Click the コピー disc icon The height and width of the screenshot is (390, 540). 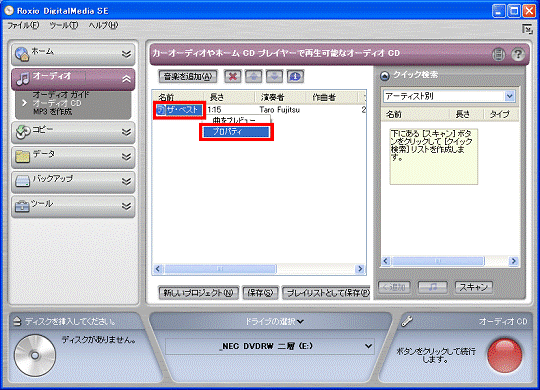[x=23, y=132]
